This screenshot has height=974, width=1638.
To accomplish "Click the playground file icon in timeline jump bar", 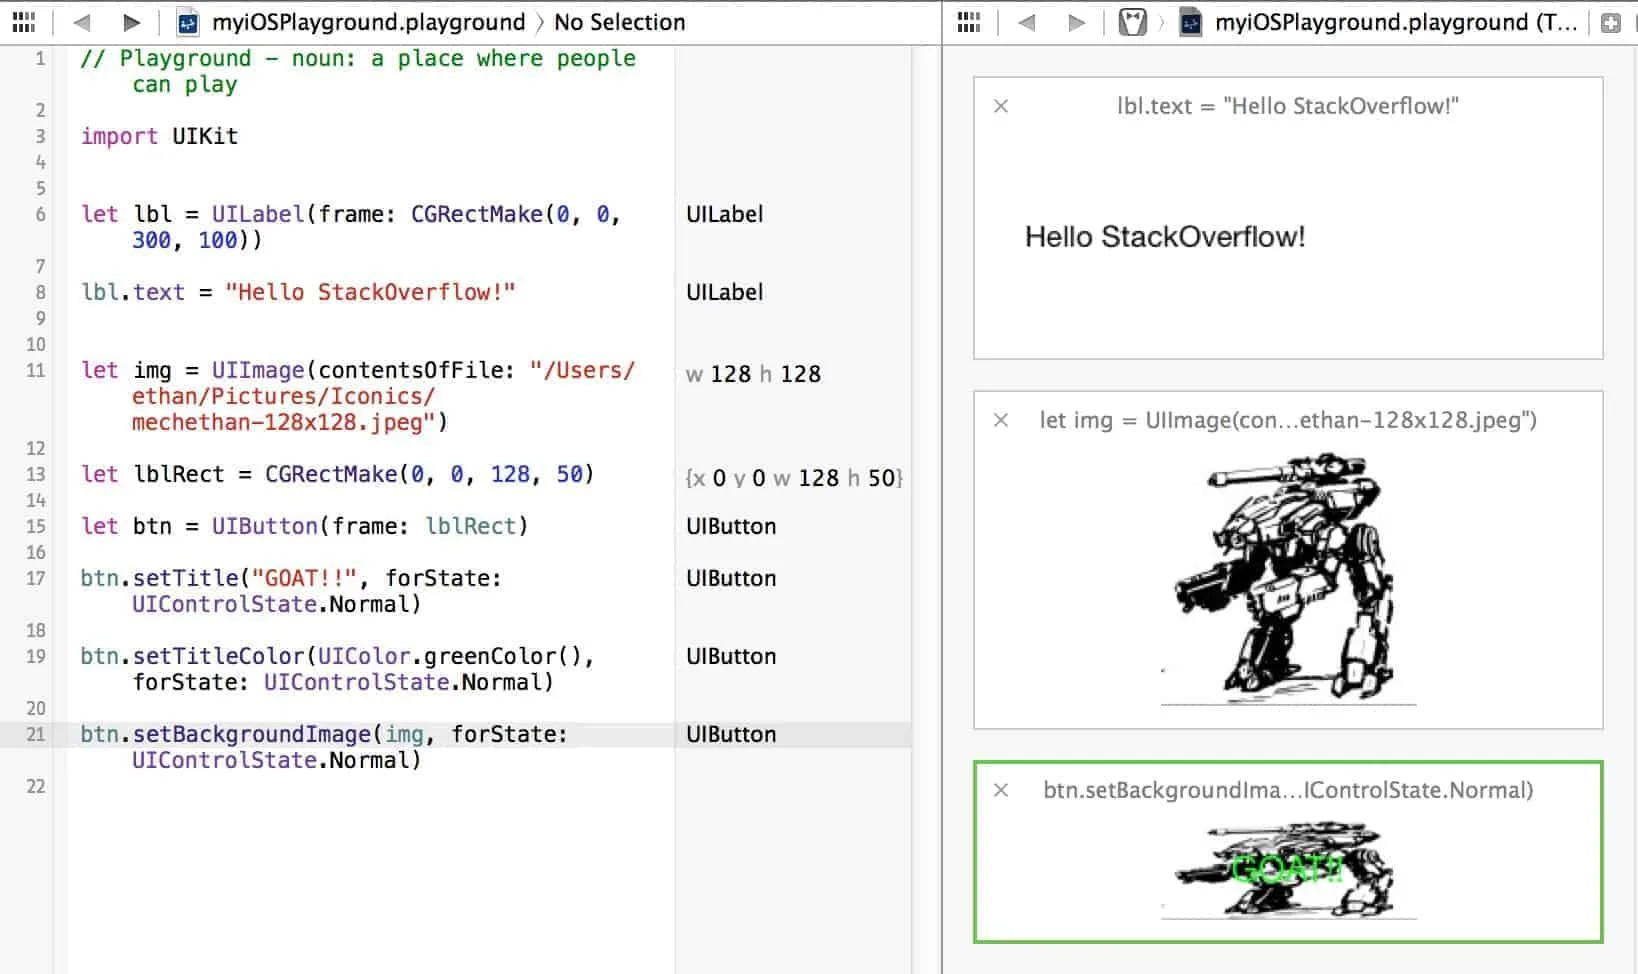I will coord(1190,22).
